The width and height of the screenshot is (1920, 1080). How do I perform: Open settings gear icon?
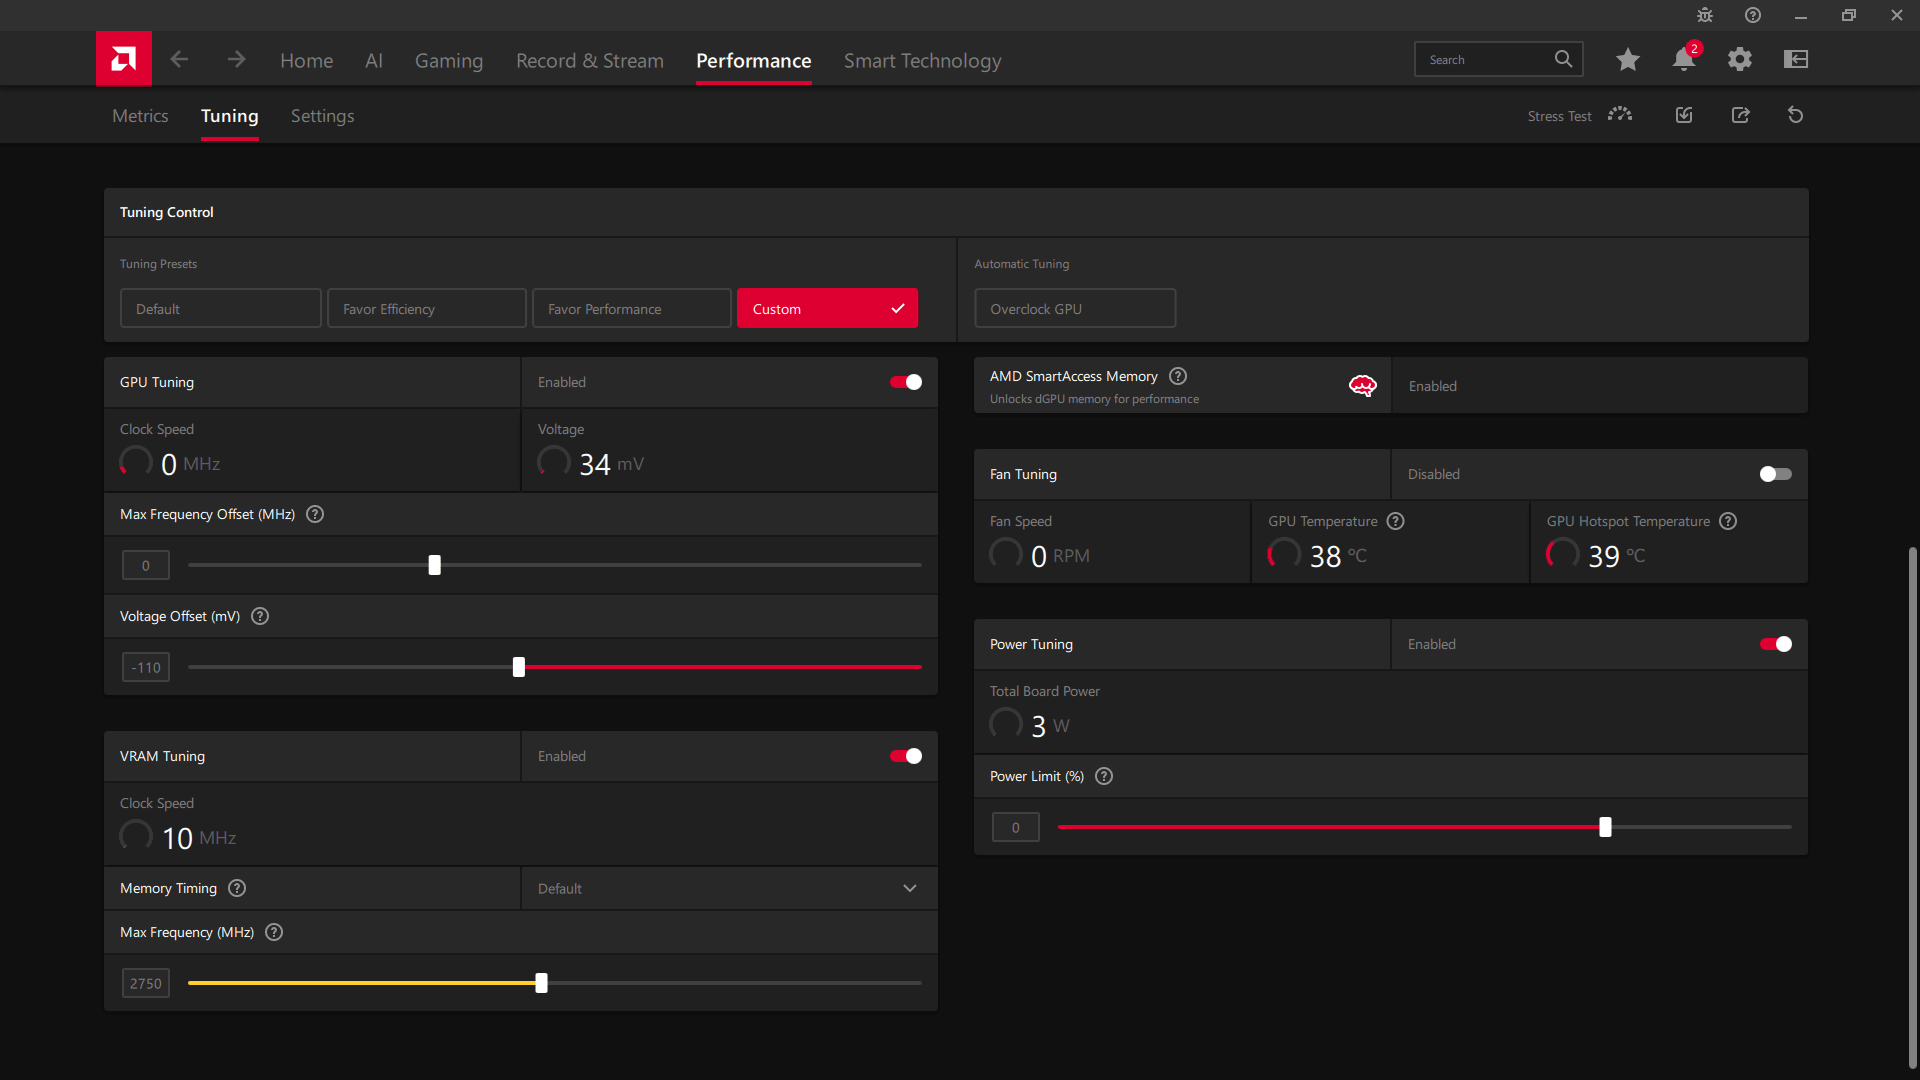[x=1739, y=60]
